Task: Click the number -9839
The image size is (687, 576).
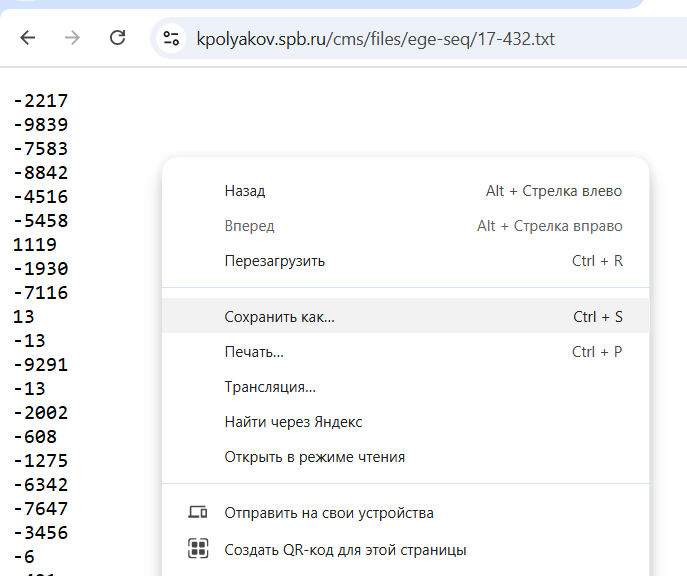Action: [x=40, y=125]
